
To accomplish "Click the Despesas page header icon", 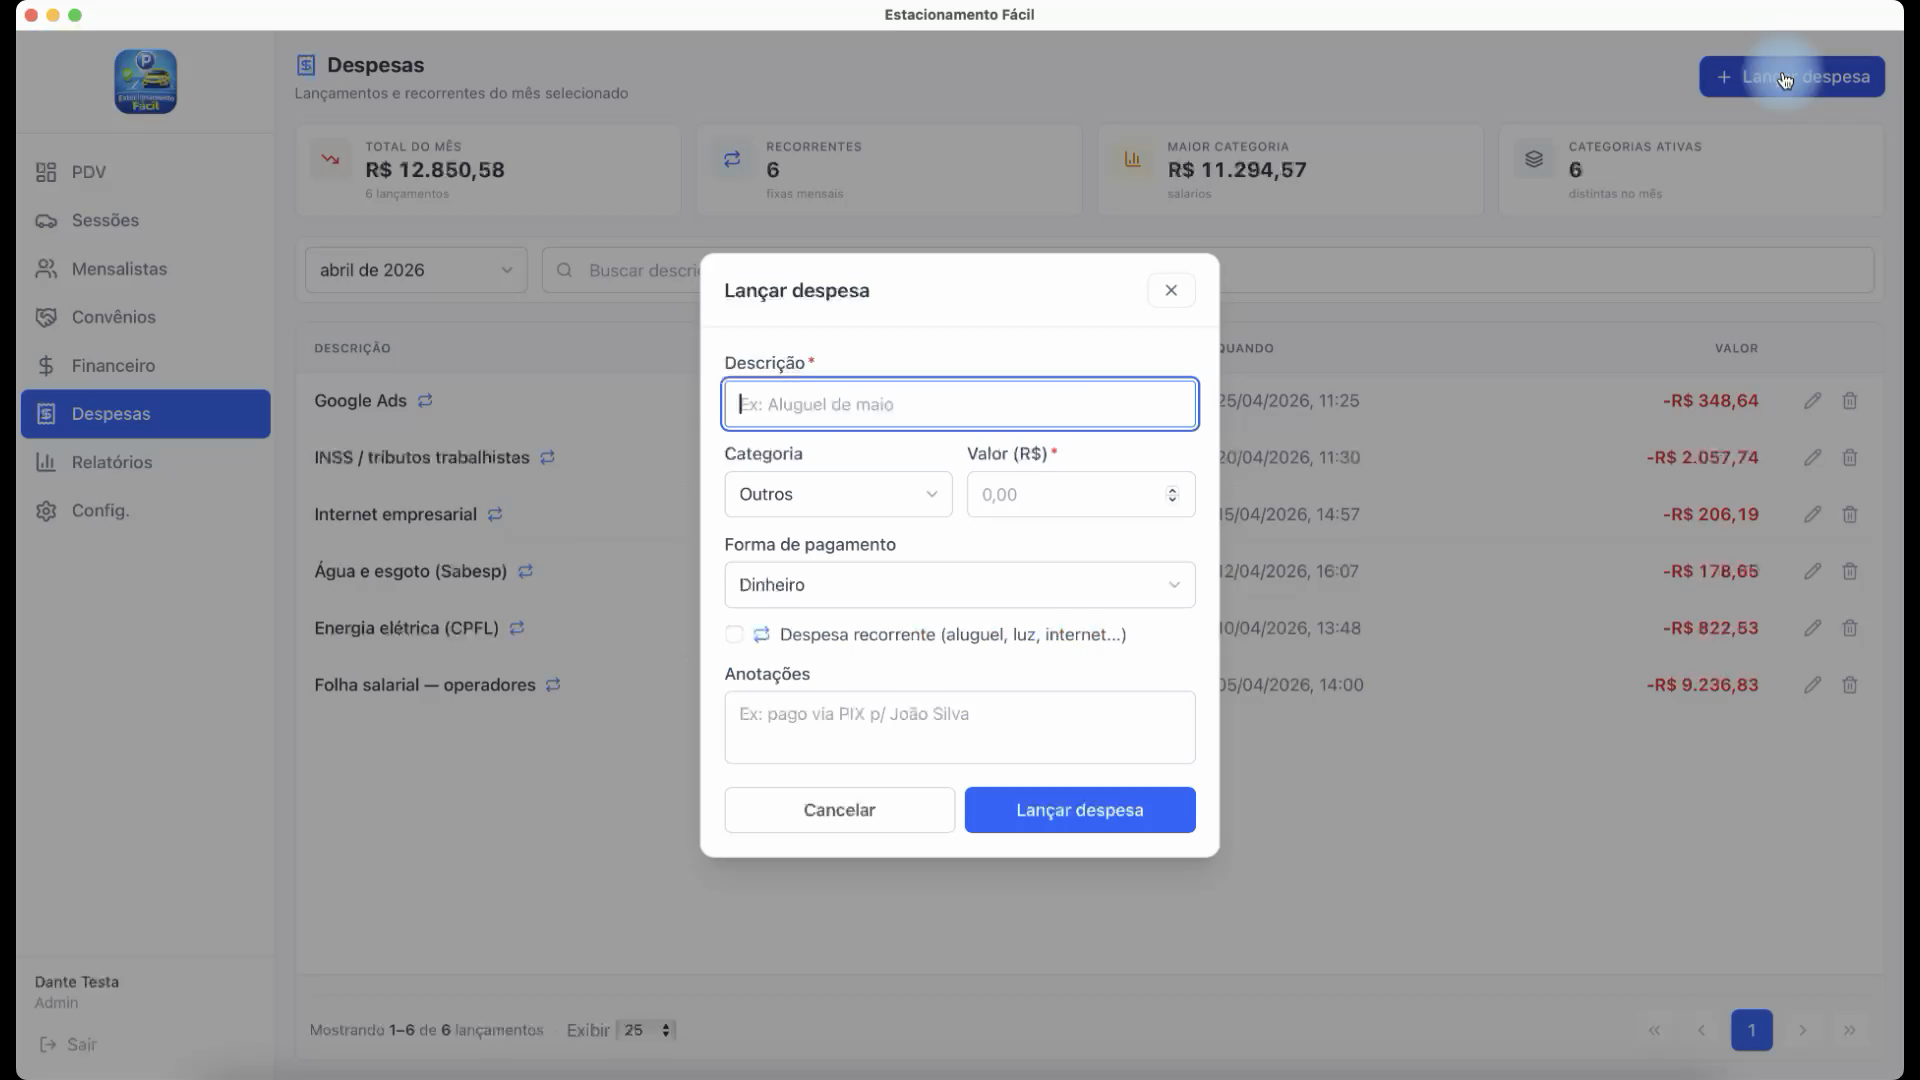I will coord(306,65).
